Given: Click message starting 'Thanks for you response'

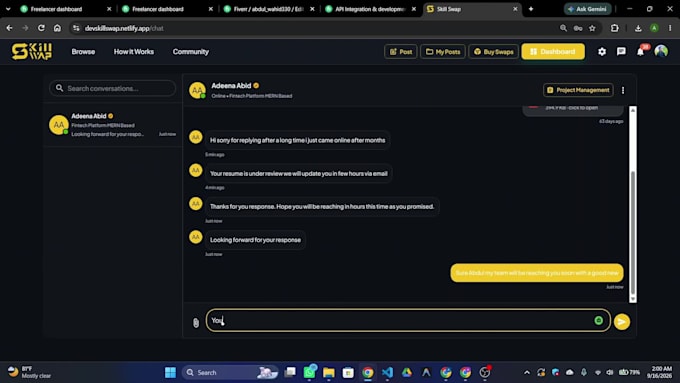Looking at the screenshot, I should [x=322, y=206].
